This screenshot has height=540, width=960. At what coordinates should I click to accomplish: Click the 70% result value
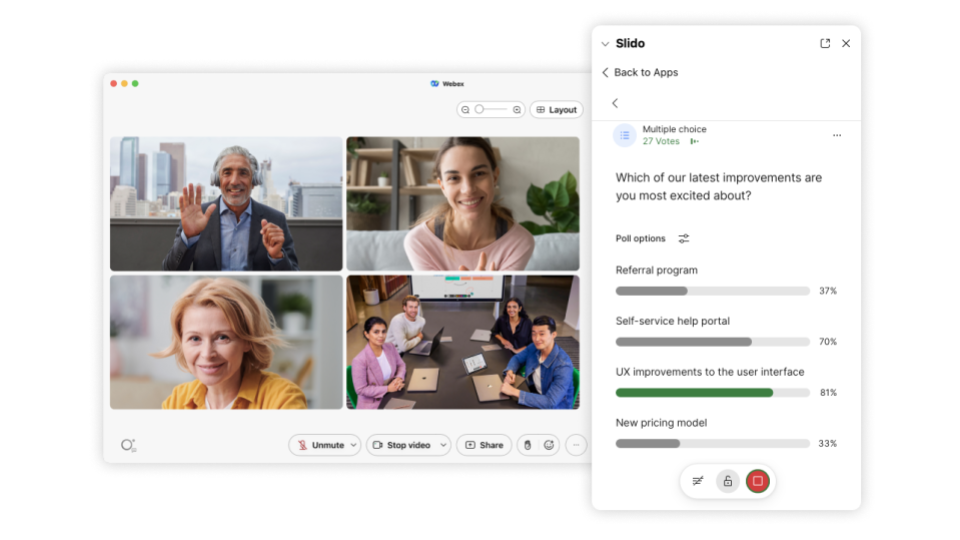[x=828, y=342]
